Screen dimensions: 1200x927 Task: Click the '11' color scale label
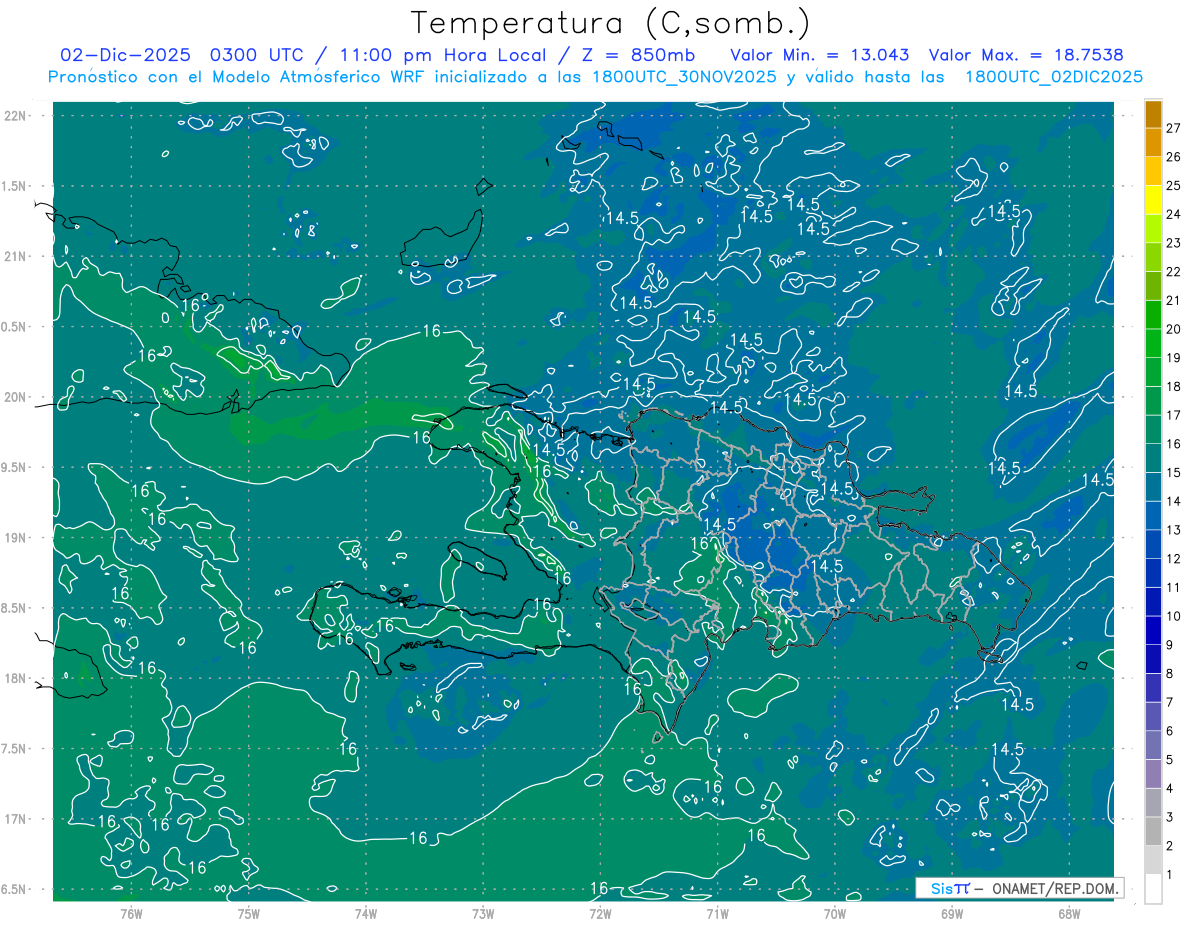click(1173, 588)
